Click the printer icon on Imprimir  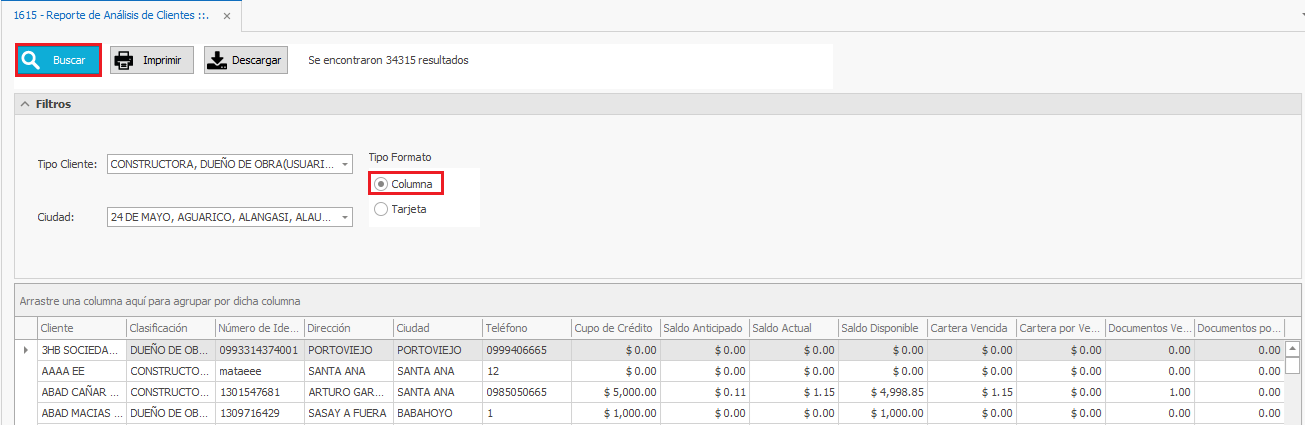124,60
